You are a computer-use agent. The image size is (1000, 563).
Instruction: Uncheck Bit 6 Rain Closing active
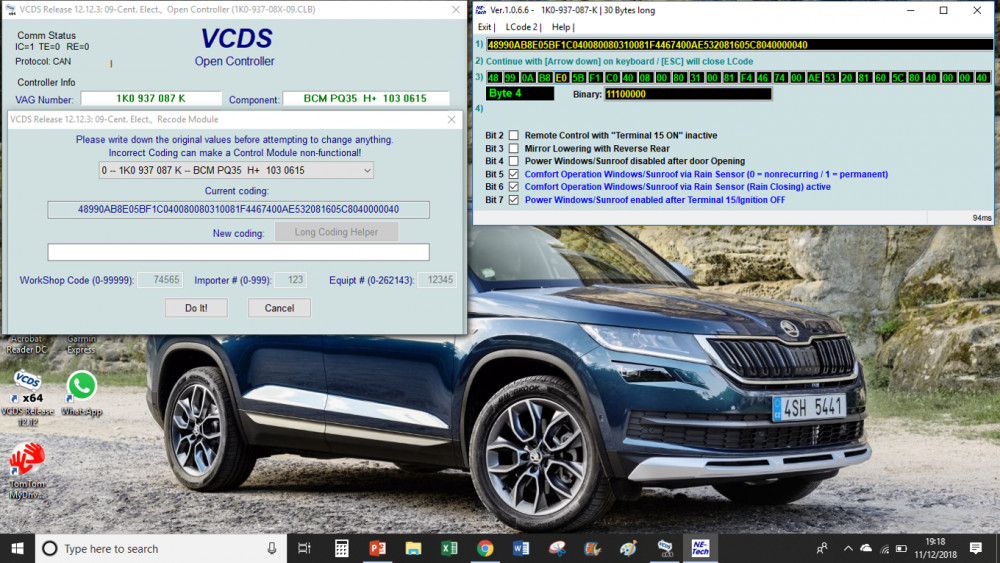513,187
